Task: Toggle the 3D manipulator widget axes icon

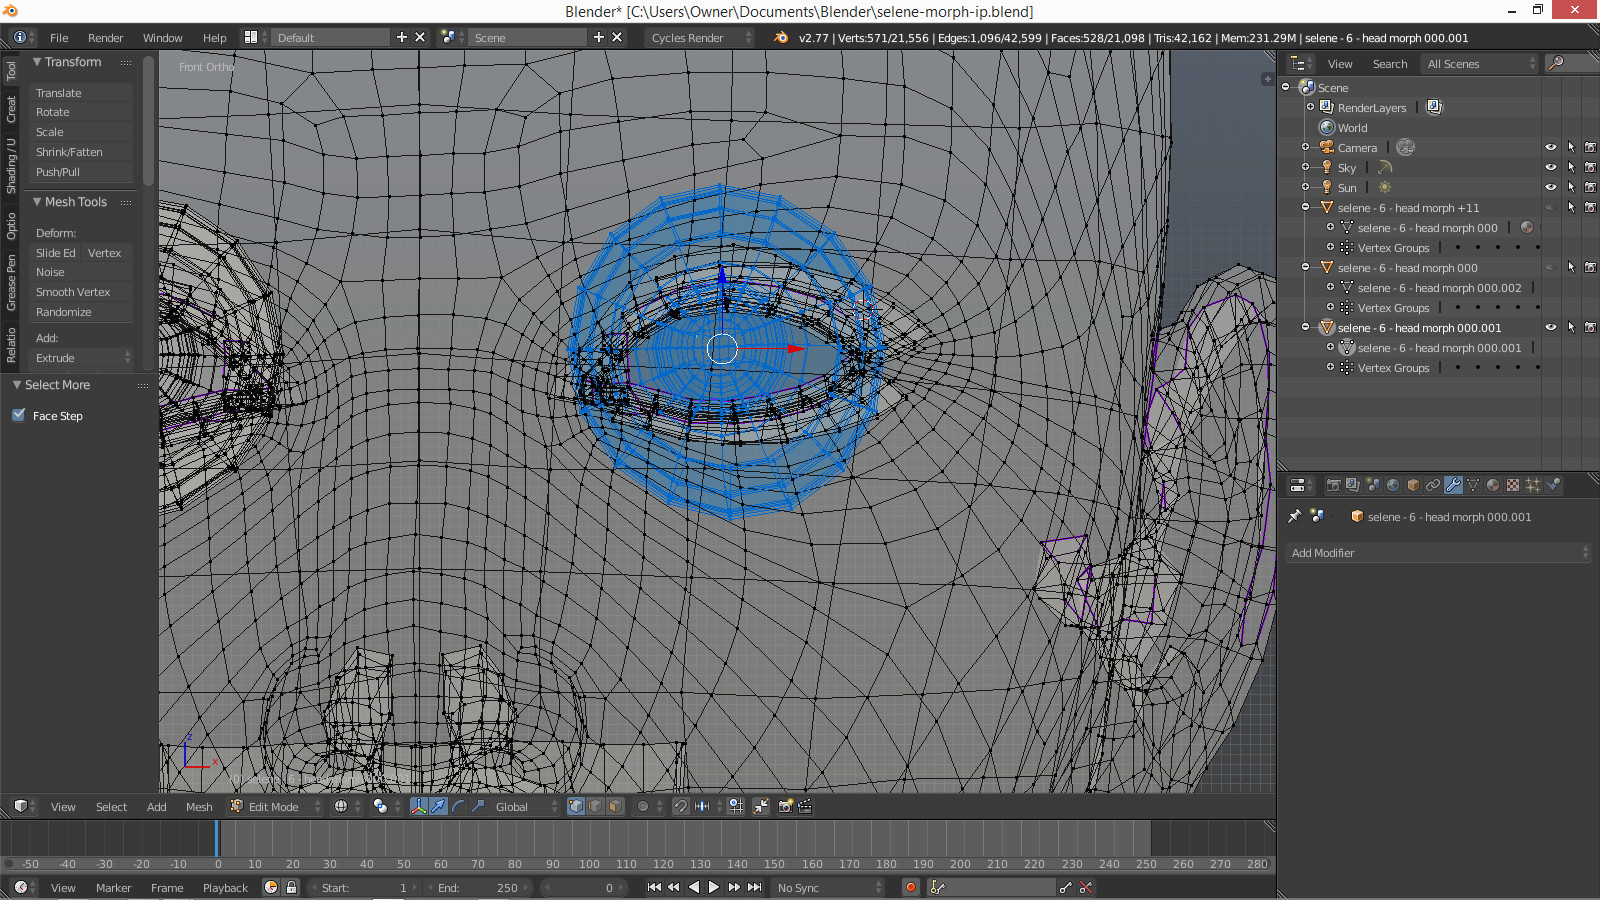Action: pos(418,806)
